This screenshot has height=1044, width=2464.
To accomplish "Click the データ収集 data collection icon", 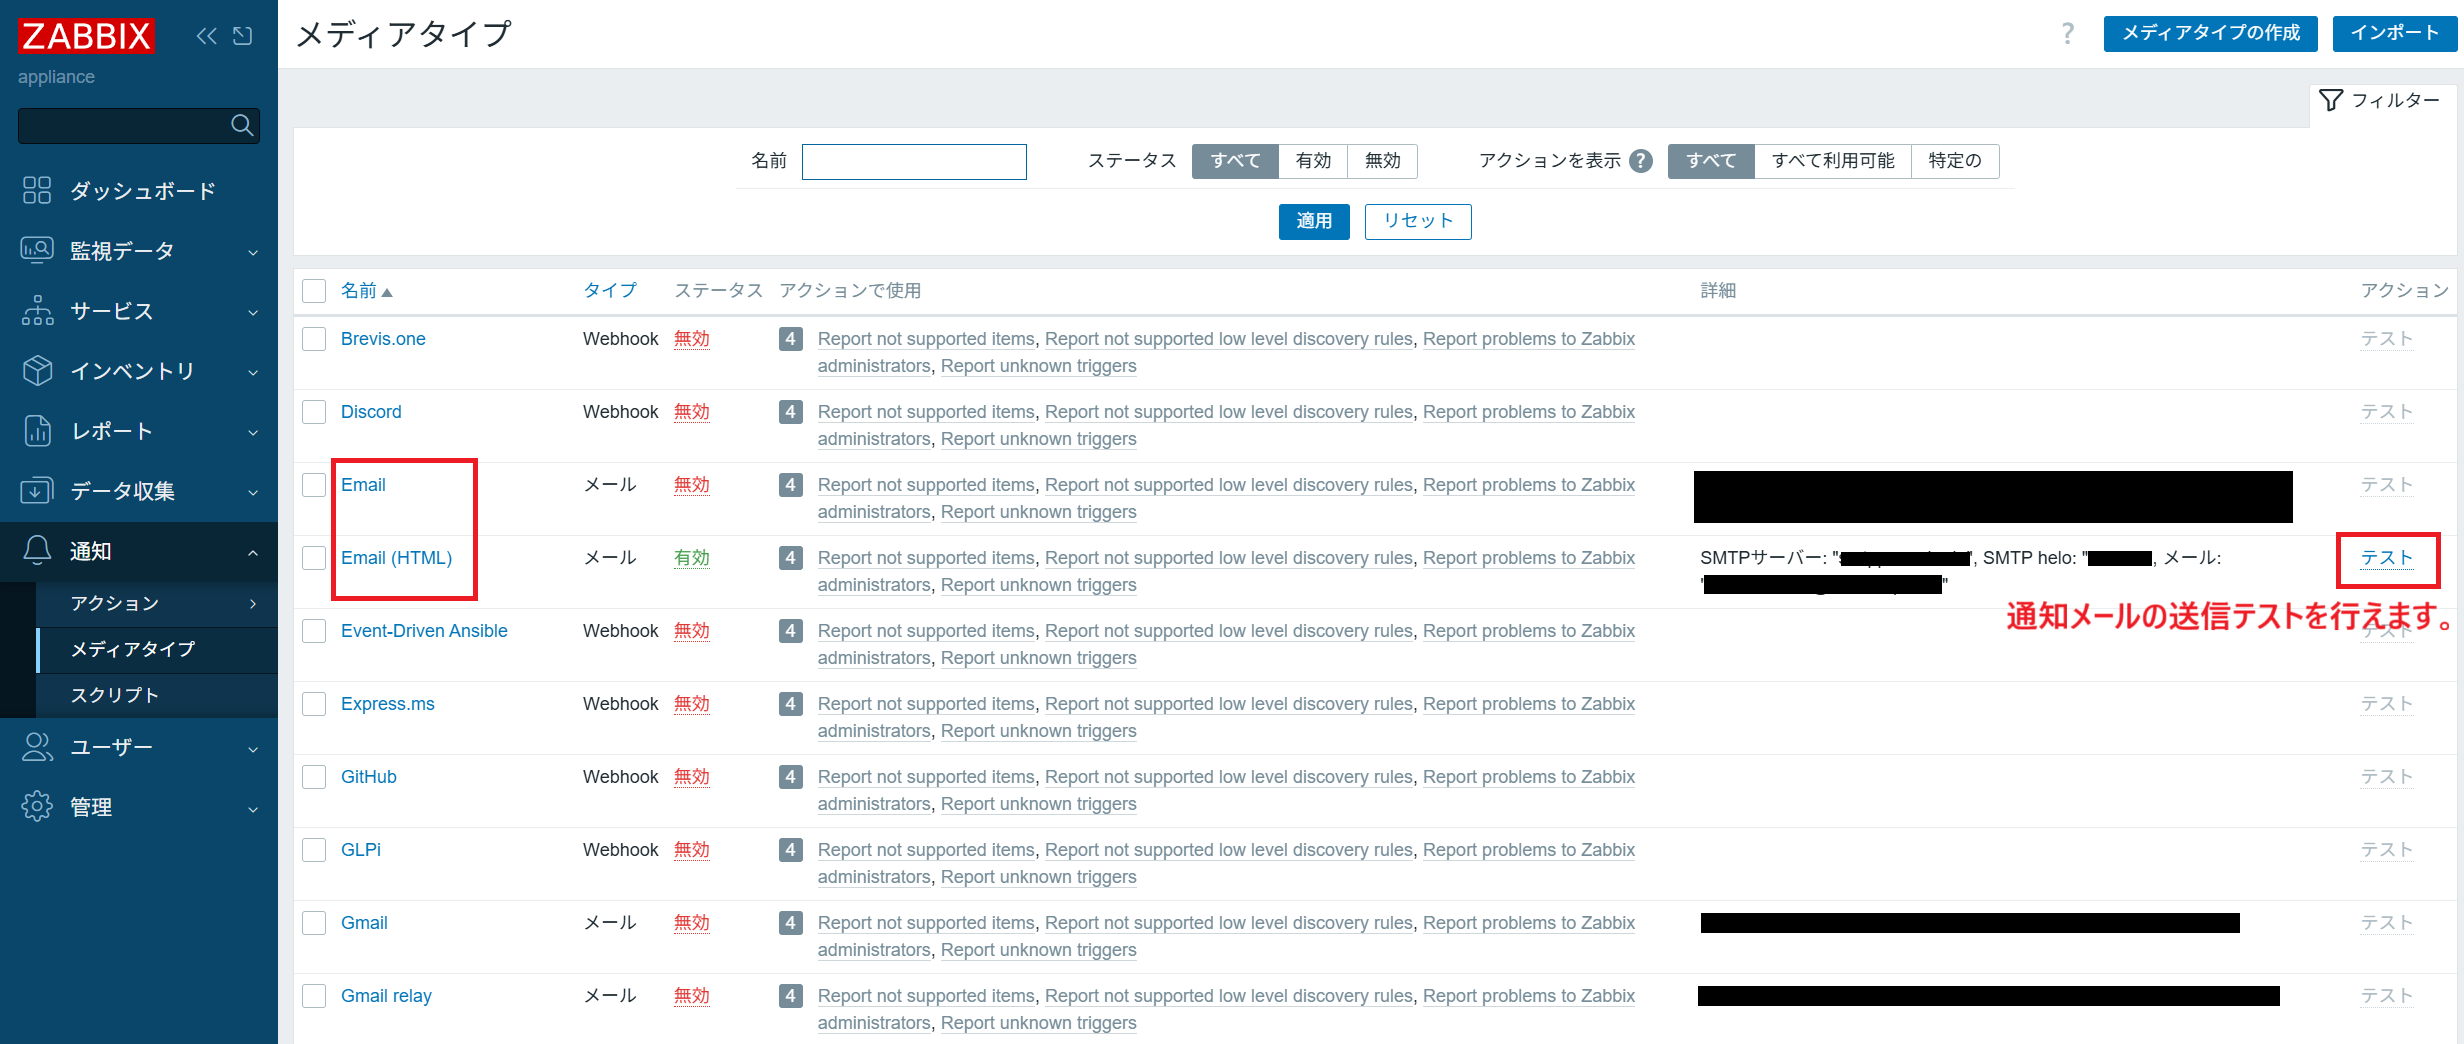I will click(37, 490).
